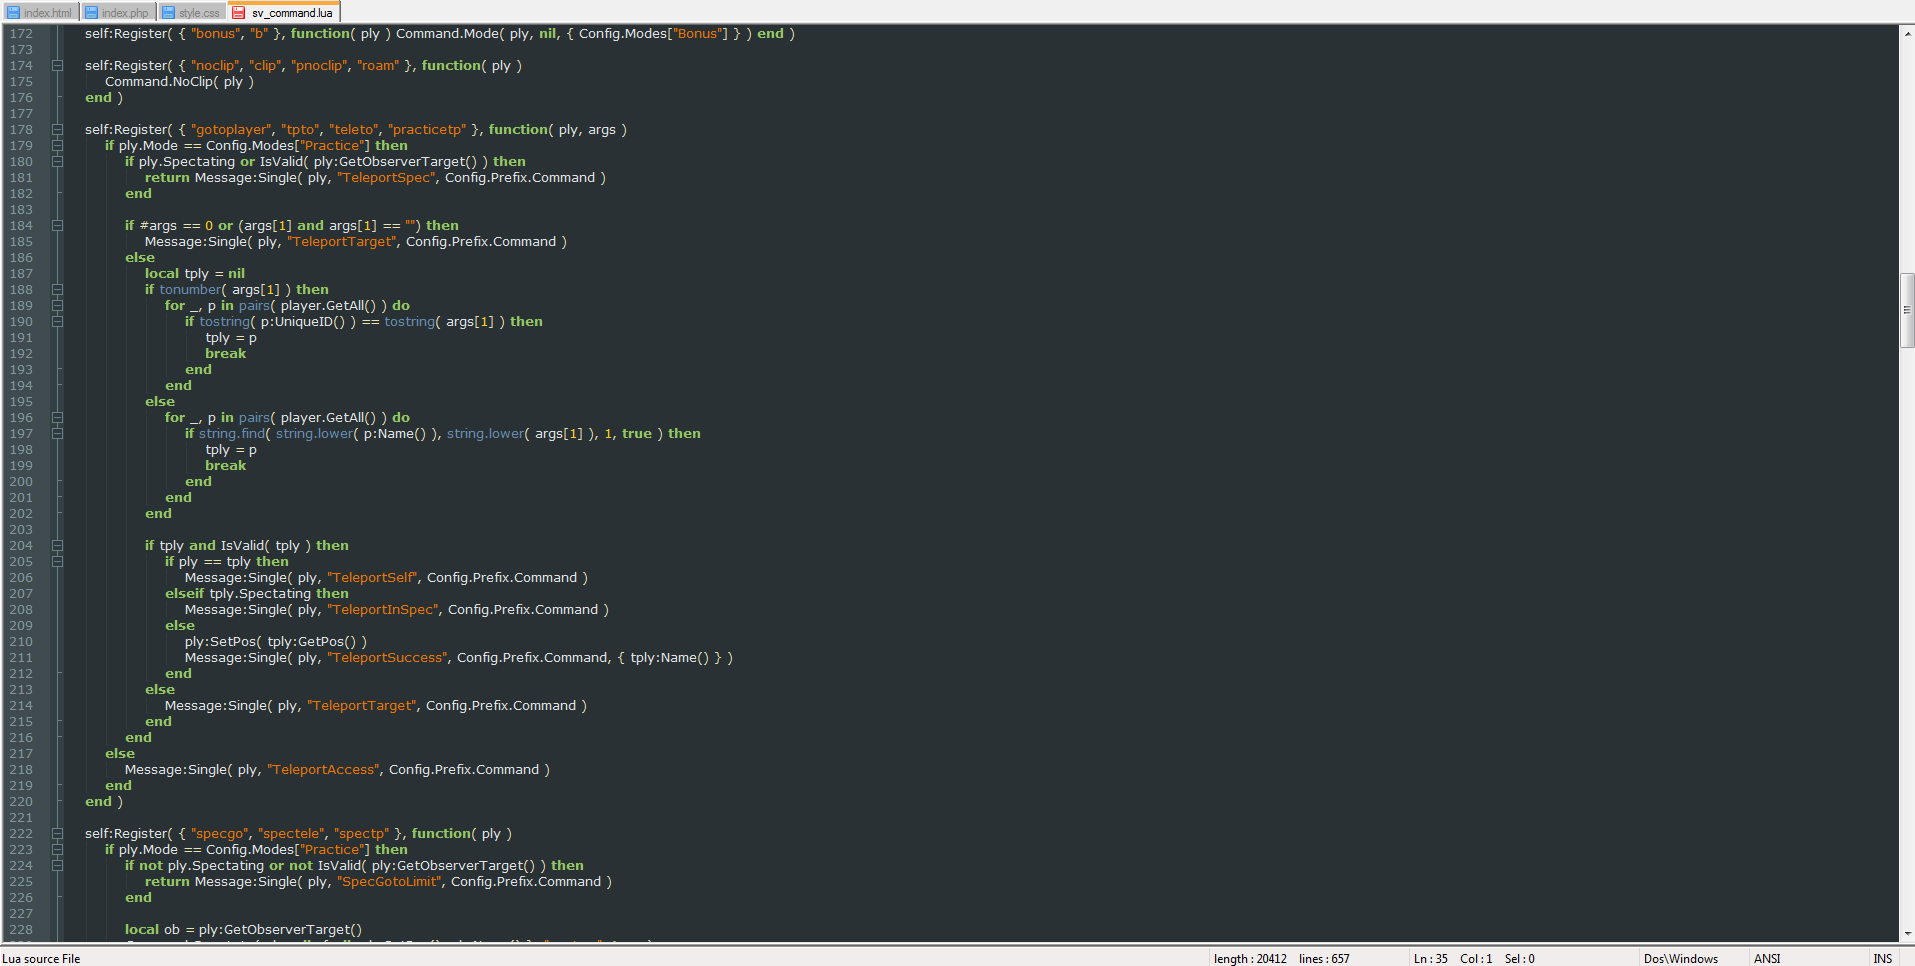Click the blue disk icon on index.html tab
This screenshot has width=1915, height=966.
point(14,13)
